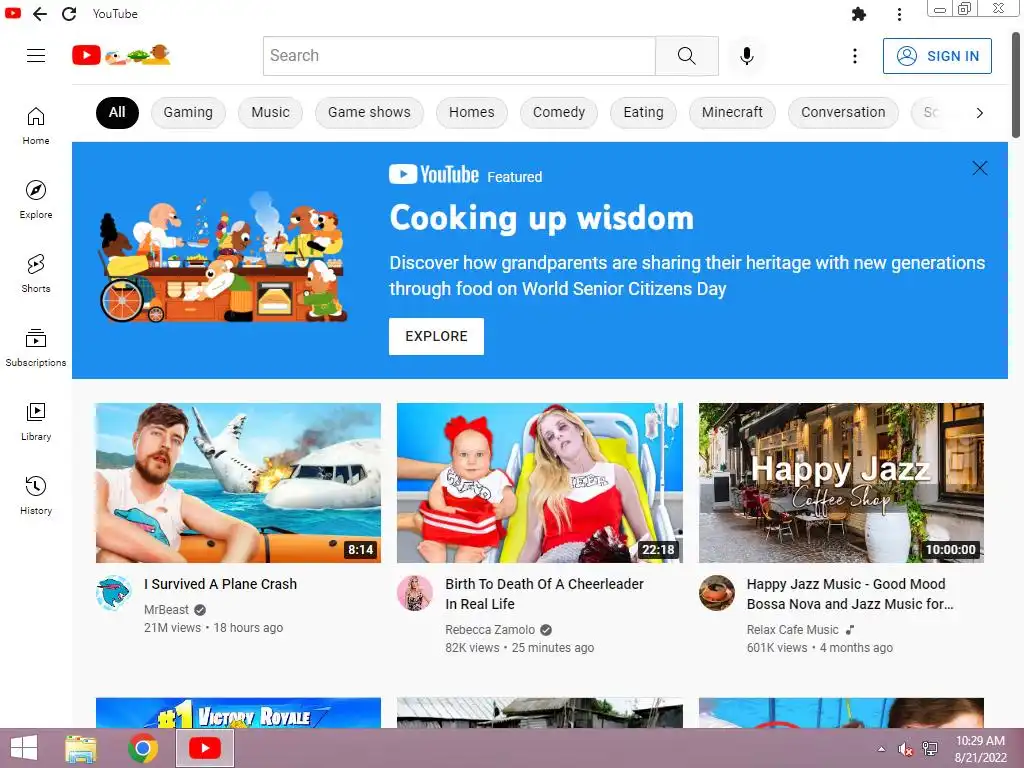Screen dimensions: 1024x768
Task: Click the EXPLORE banner button
Action: [x=436, y=336]
